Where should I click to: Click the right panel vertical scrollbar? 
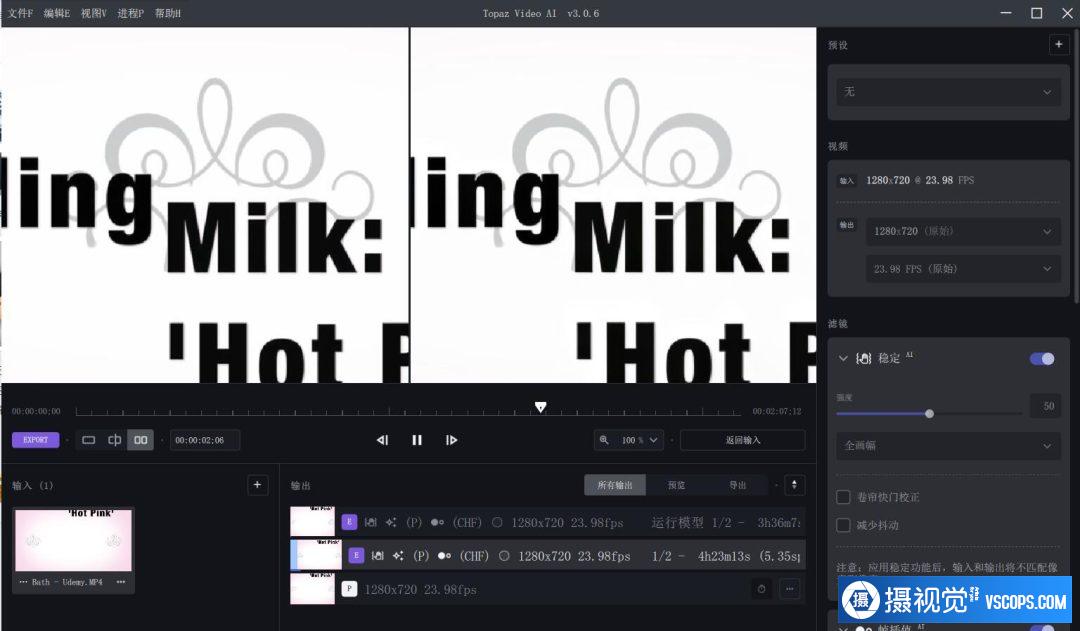(x=1076, y=165)
